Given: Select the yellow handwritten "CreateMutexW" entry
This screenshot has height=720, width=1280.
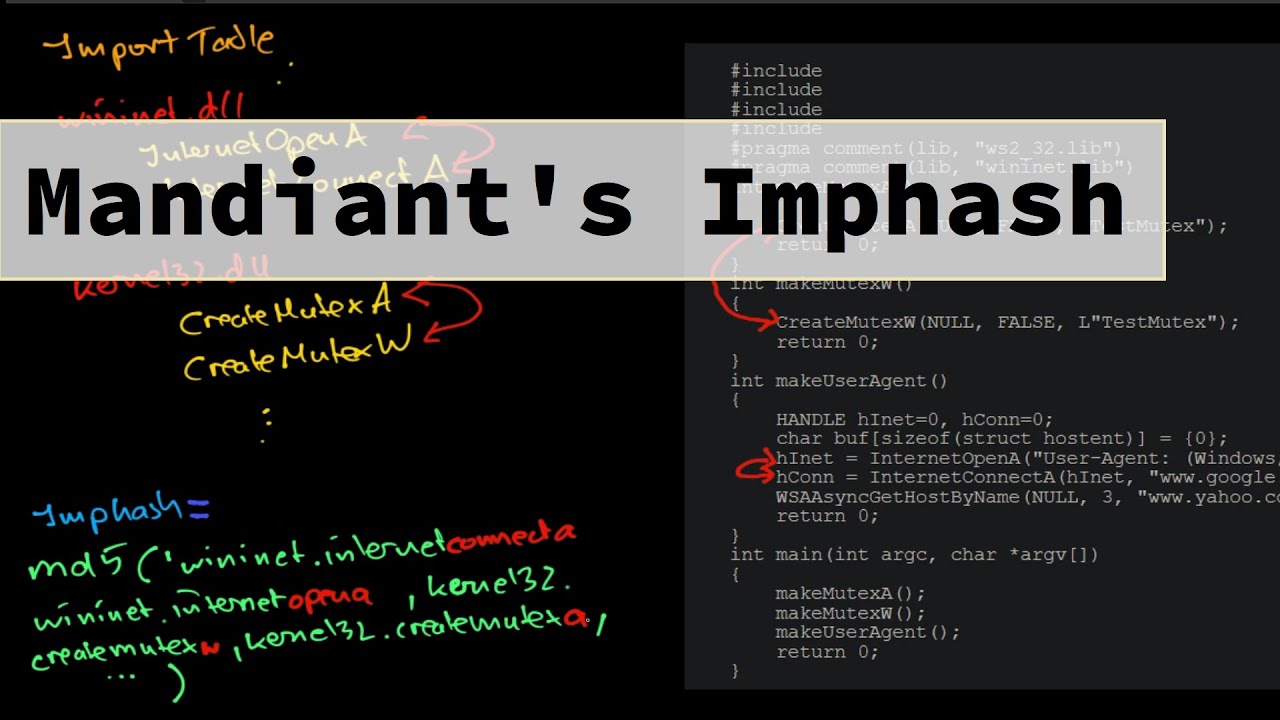Looking at the screenshot, I should [297, 357].
